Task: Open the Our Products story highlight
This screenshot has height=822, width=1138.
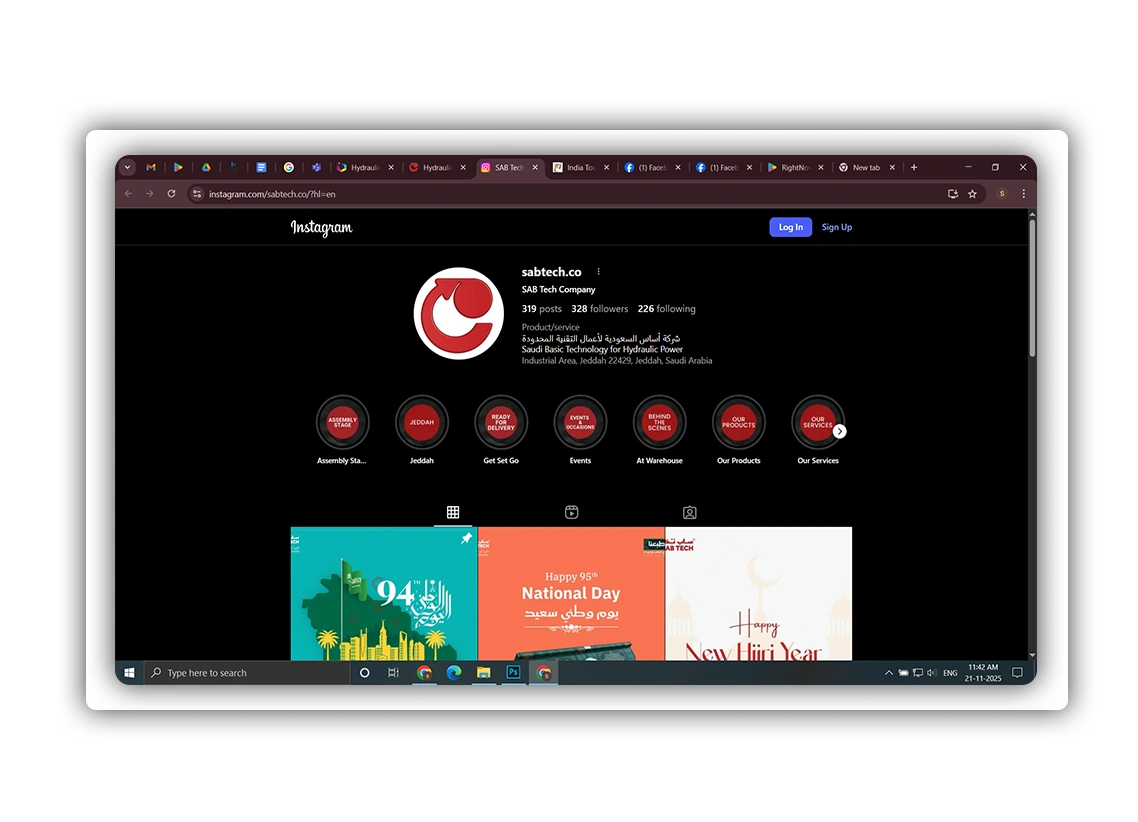Action: (739, 423)
